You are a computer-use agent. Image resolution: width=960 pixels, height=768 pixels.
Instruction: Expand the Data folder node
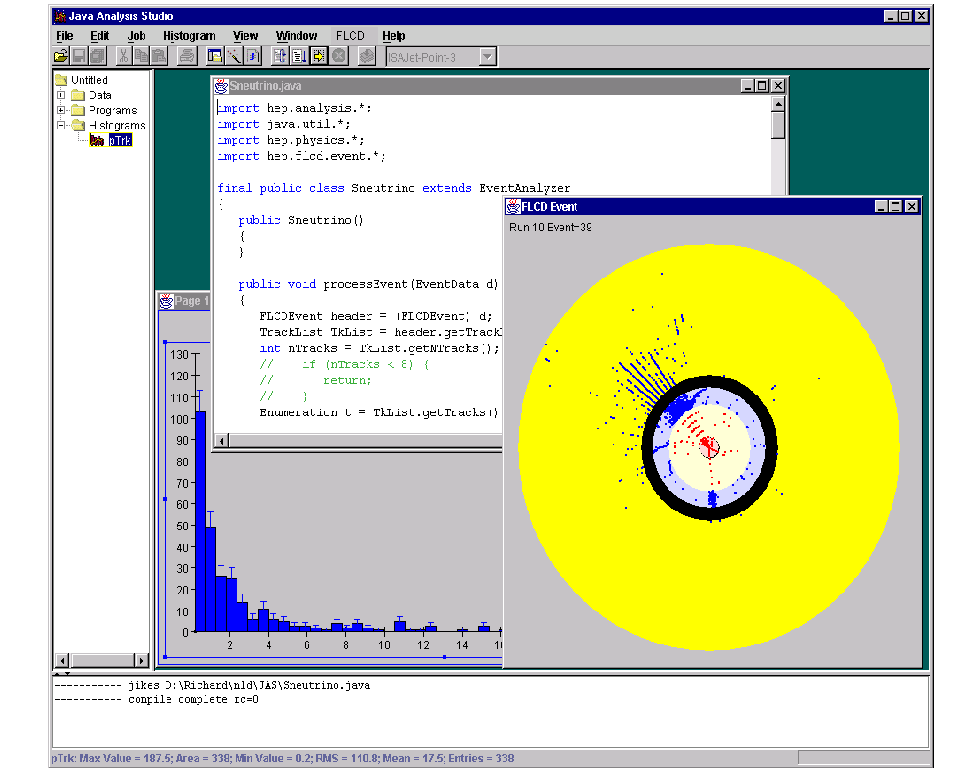tap(62, 95)
